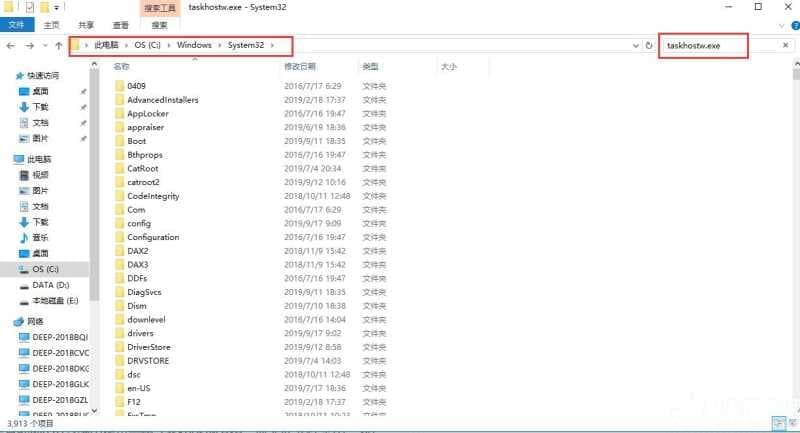The height and width of the screenshot is (433, 800).
Task: Open the 文件 menu tab
Action: pyautogui.click(x=17, y=24)
